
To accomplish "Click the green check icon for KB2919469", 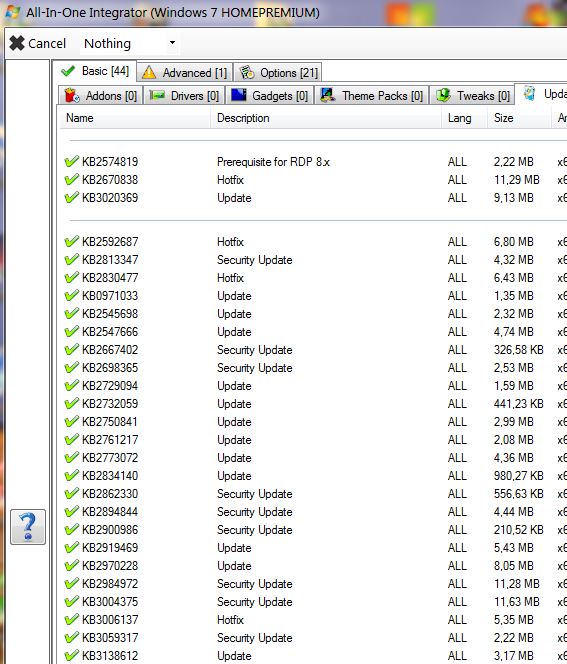I will click(x=72, y=547).
